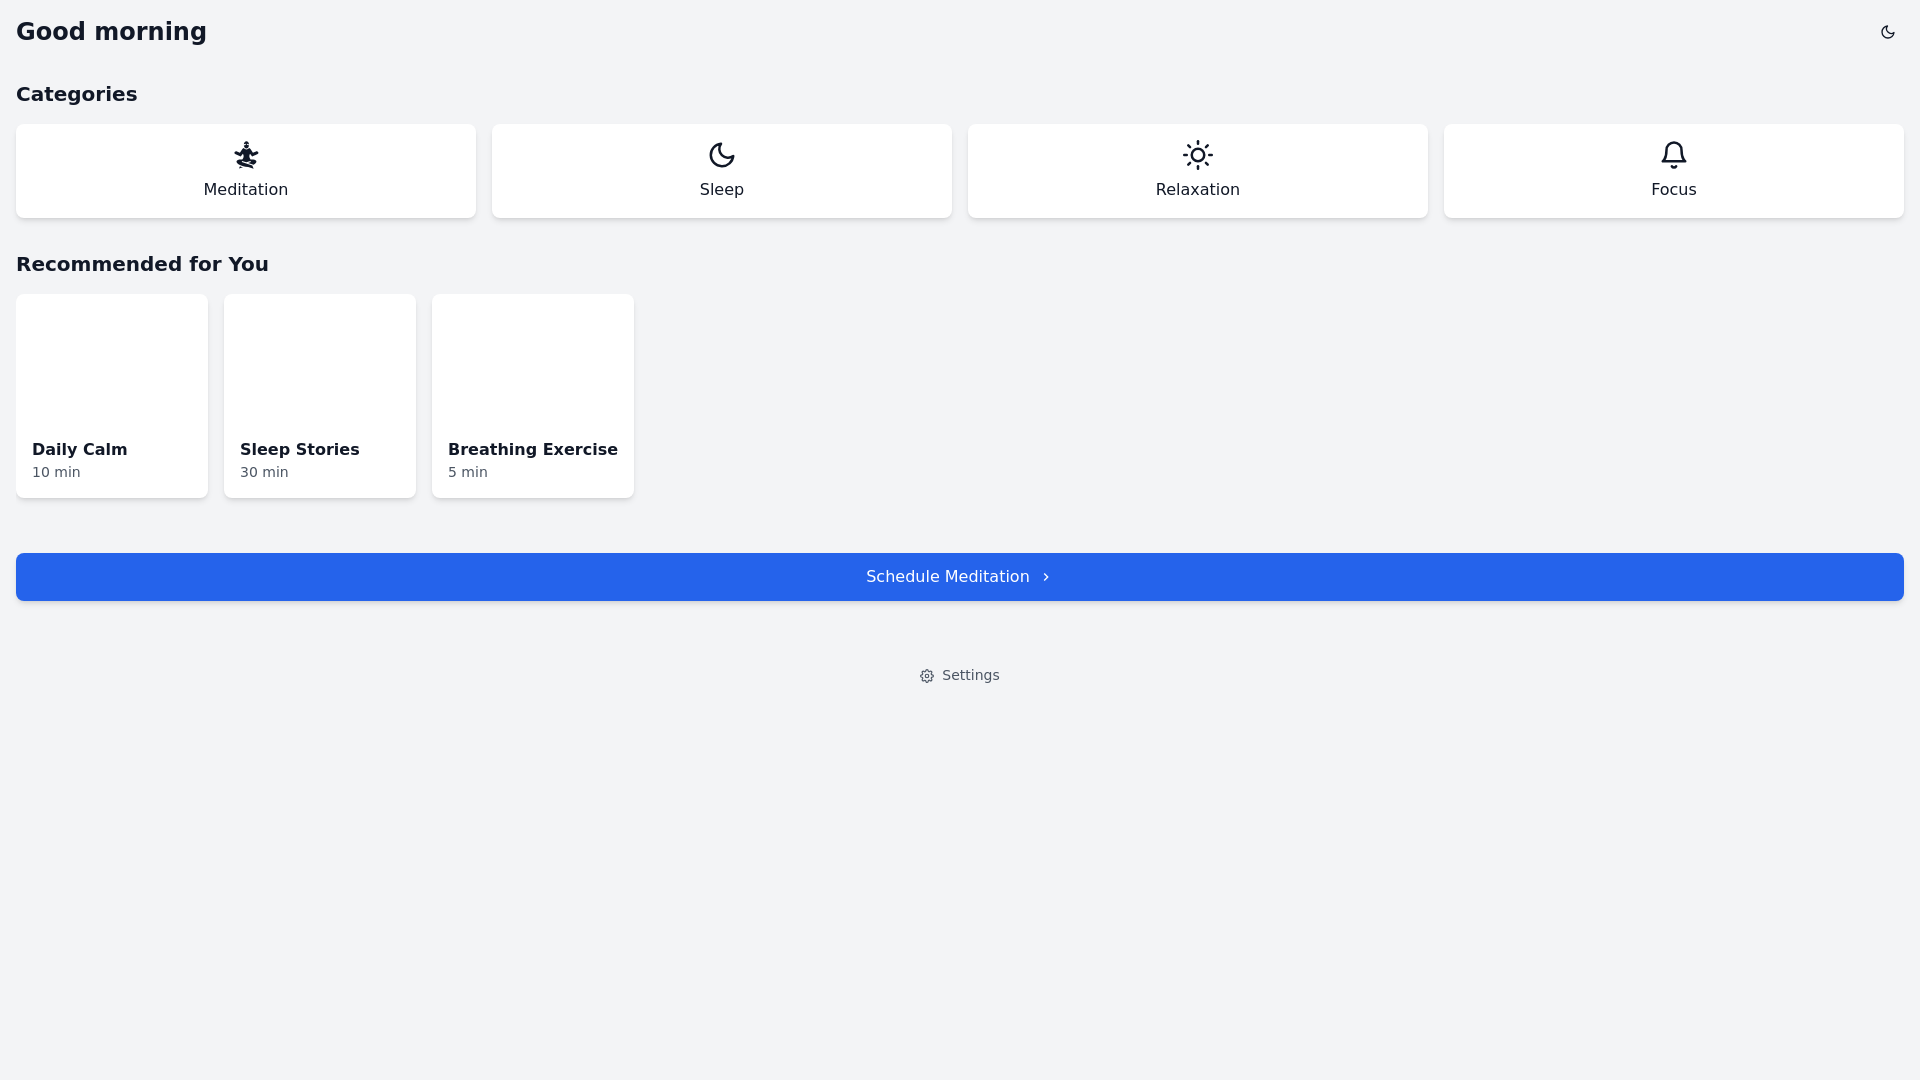Open the Meditation category

point(245,171)
